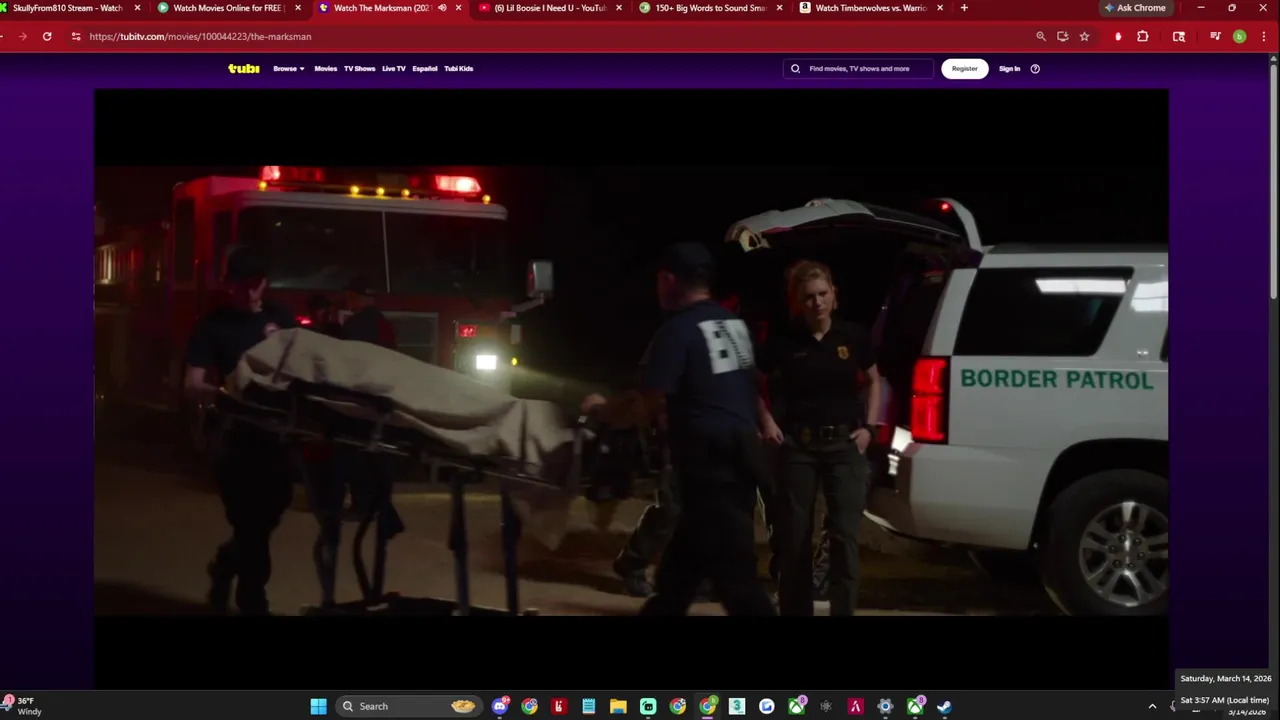Image resolution: width=1280 pixels, height=720 pixels.
Task: Open Discord from the taskbar
Action: 500,706
